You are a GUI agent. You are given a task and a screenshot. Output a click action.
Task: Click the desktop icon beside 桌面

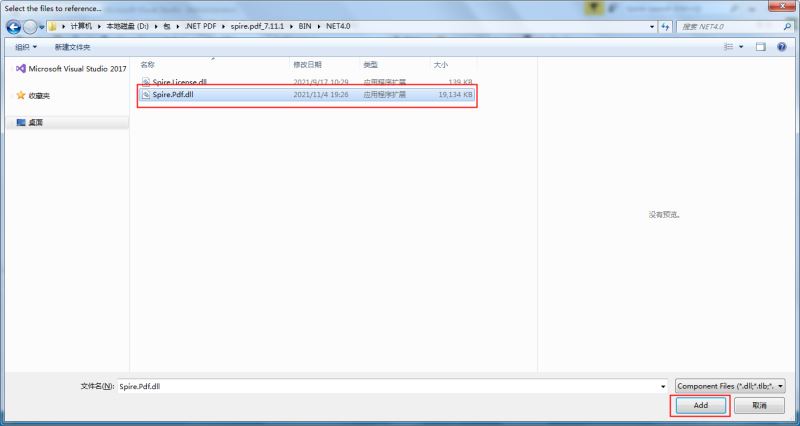coord(21,122)
